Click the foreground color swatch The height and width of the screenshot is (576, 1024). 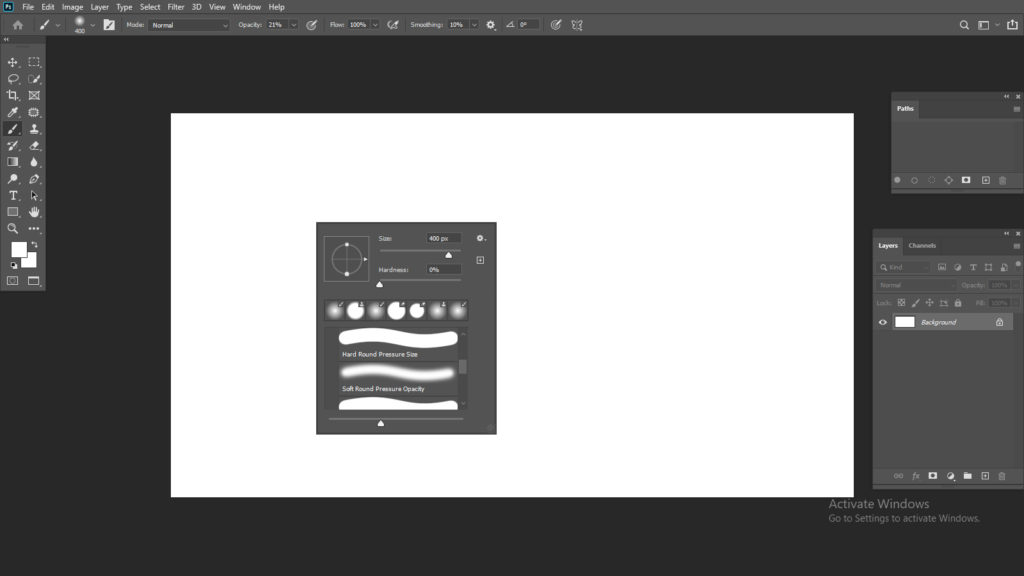pos(18,249)
